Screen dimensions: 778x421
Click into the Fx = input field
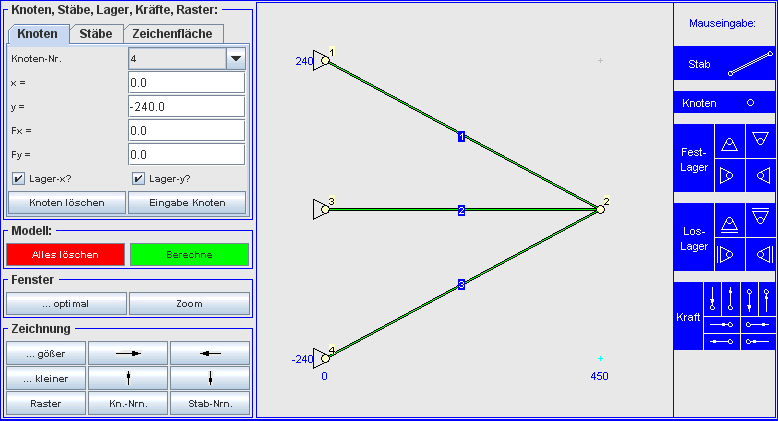(x=186, y=130)
